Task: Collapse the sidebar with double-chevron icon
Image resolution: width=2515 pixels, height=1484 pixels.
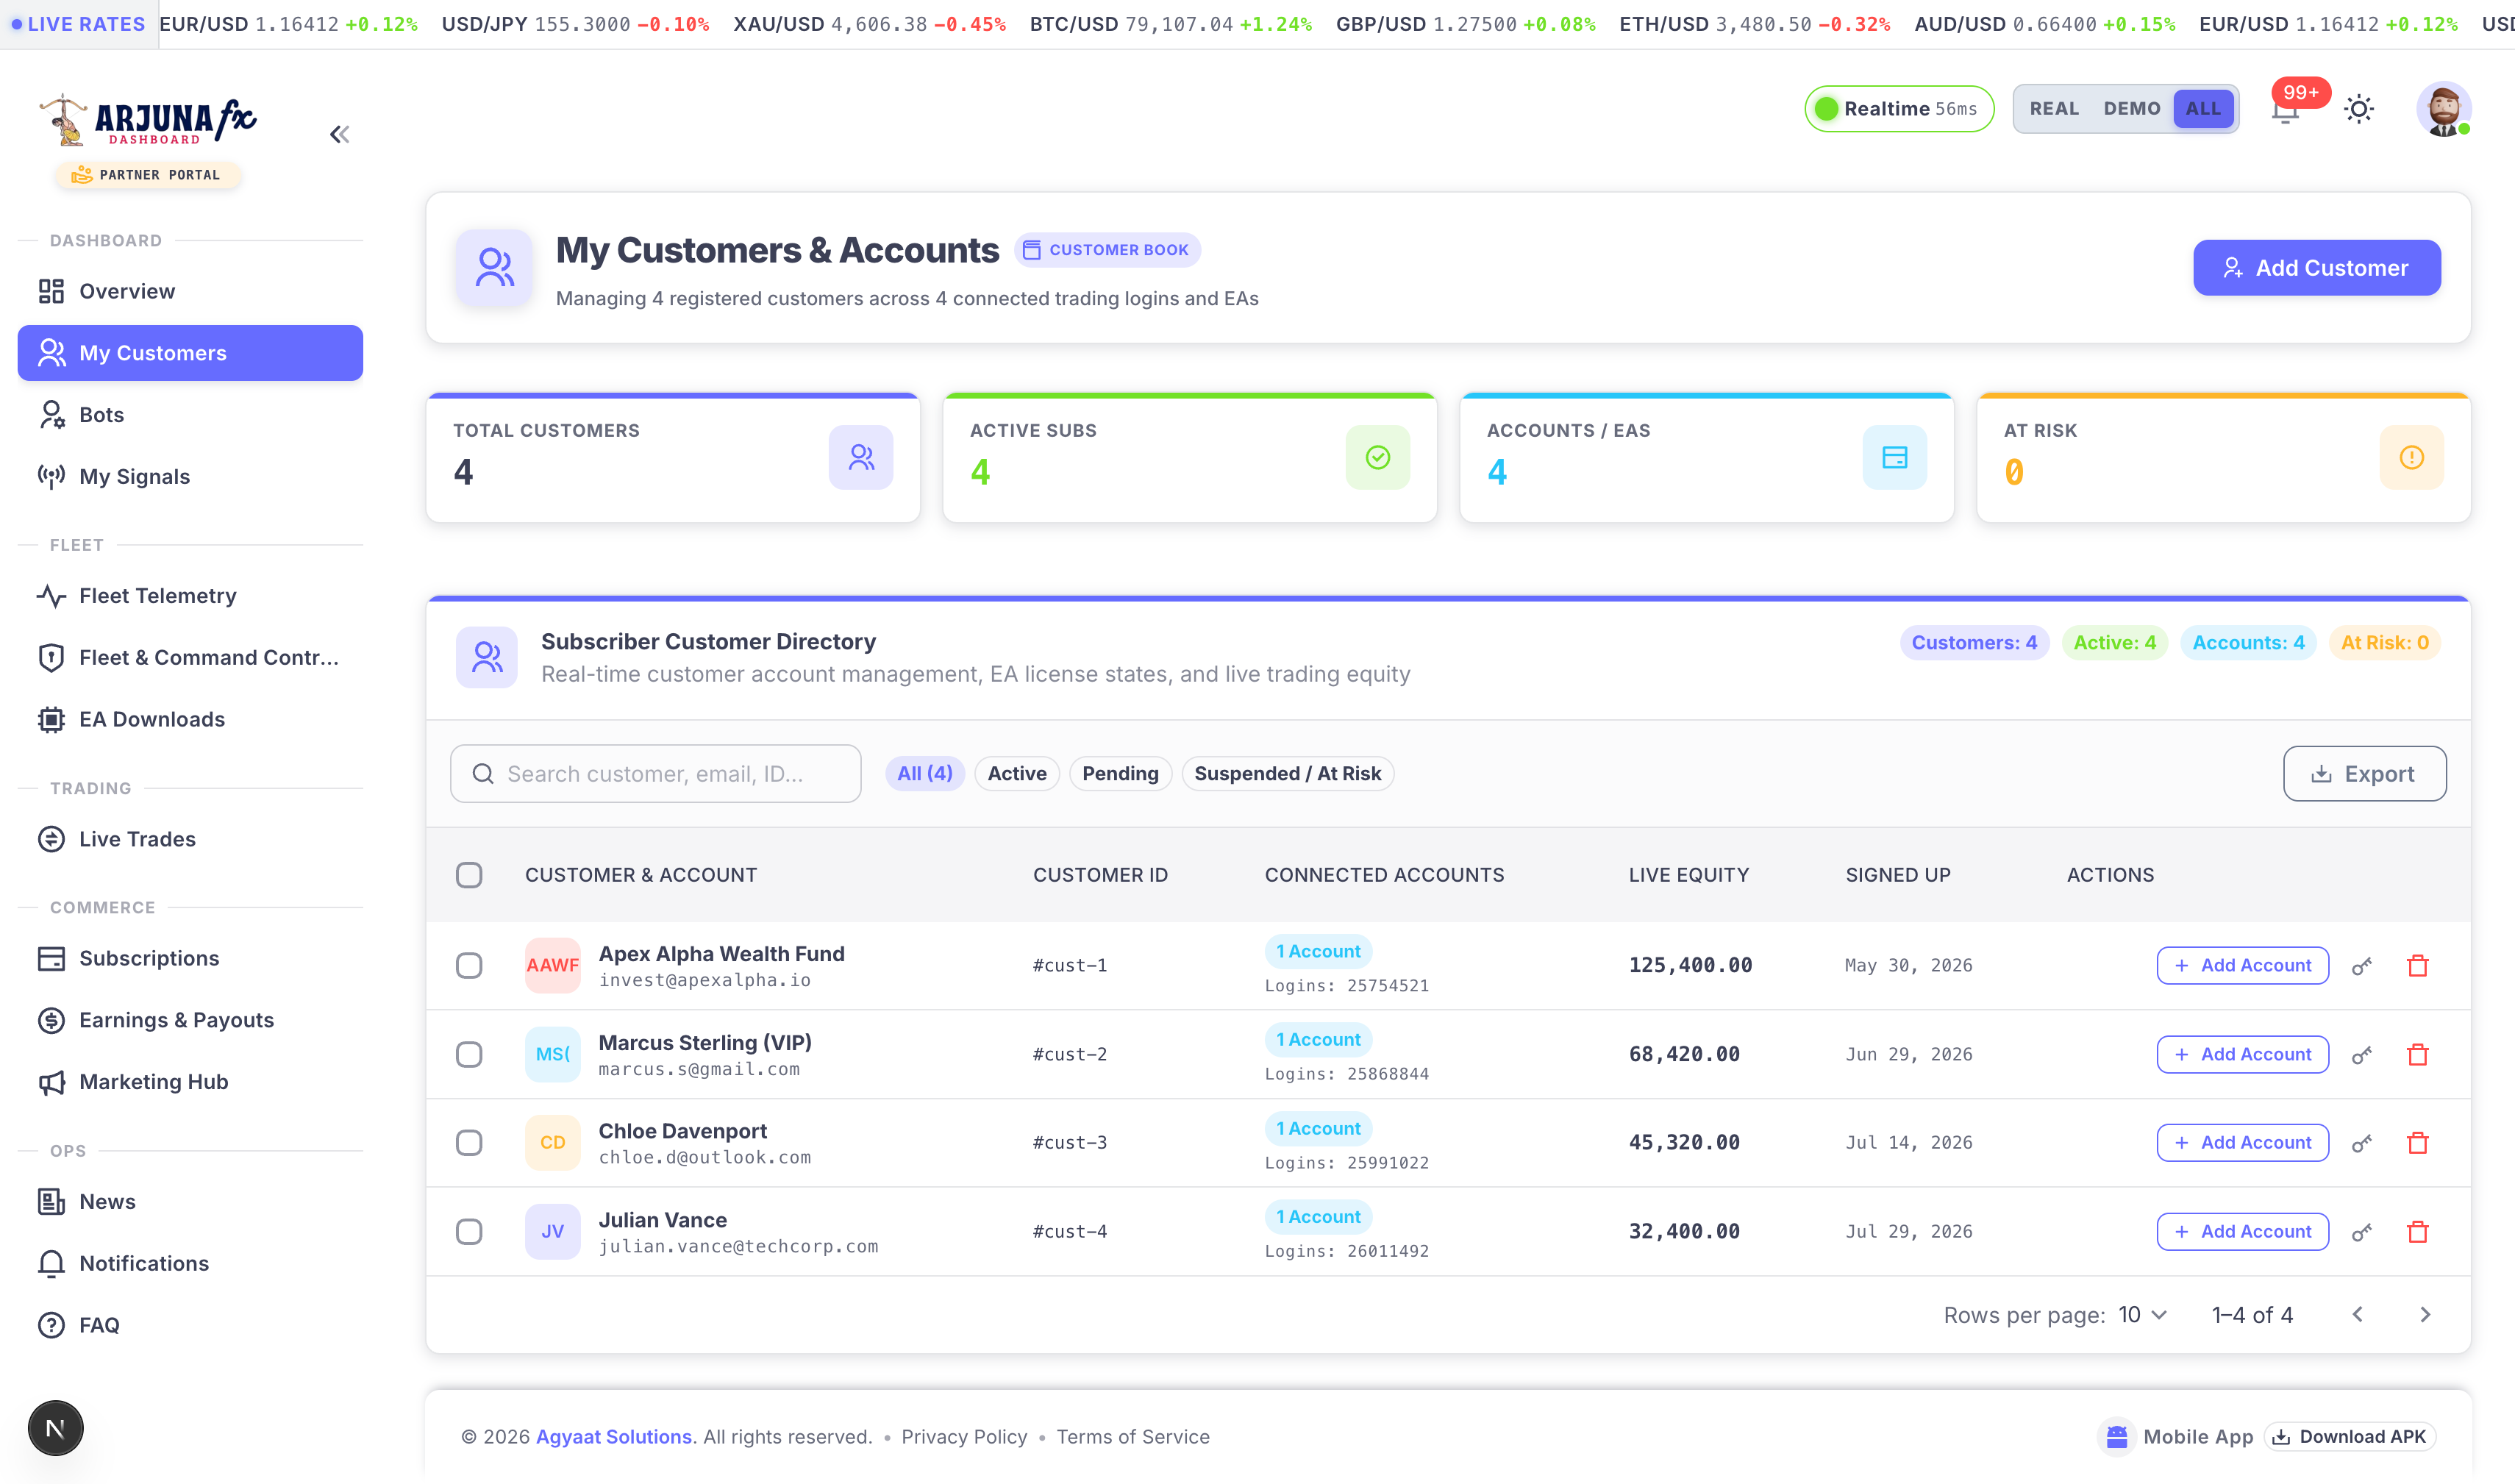Action: pyautogui.click(x=340, y=134)
